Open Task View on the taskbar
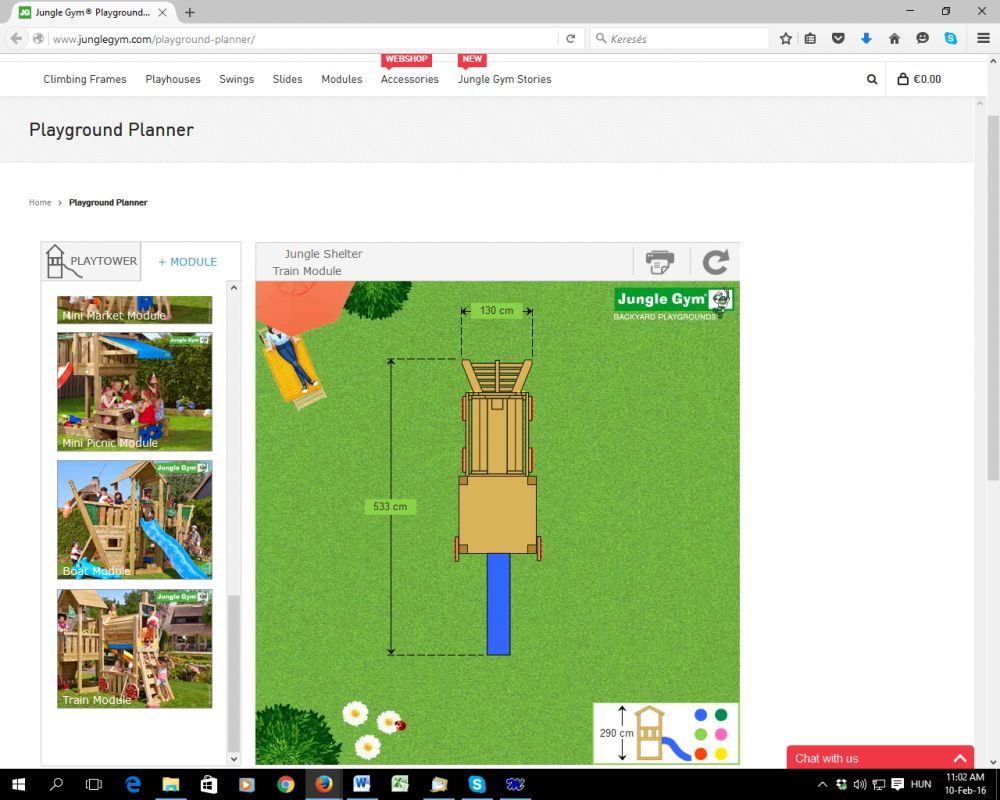This screenshot has width=1000, height=800. click(94, 784)
